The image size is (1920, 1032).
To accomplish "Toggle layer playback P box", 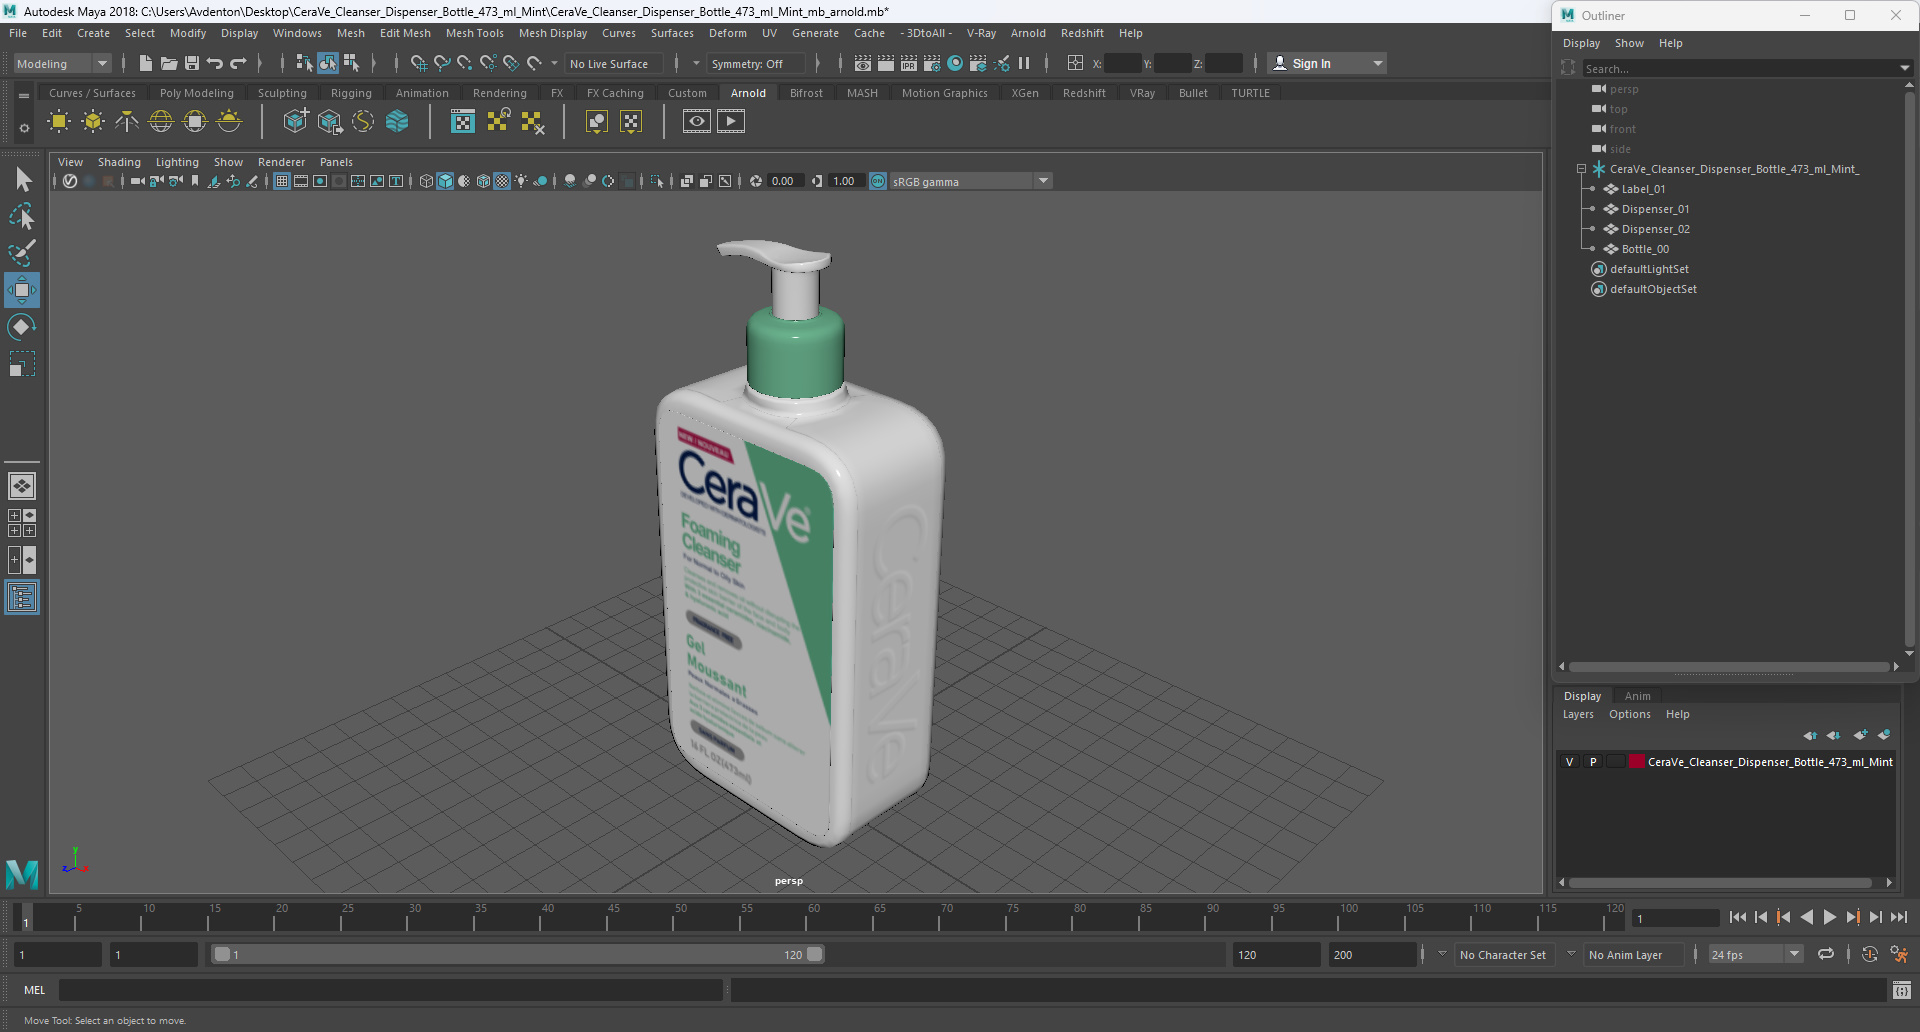I will [1593, 762].
